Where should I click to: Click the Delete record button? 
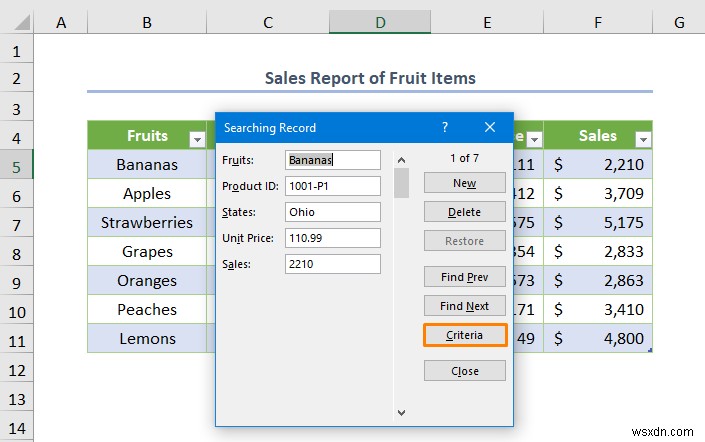465,212
